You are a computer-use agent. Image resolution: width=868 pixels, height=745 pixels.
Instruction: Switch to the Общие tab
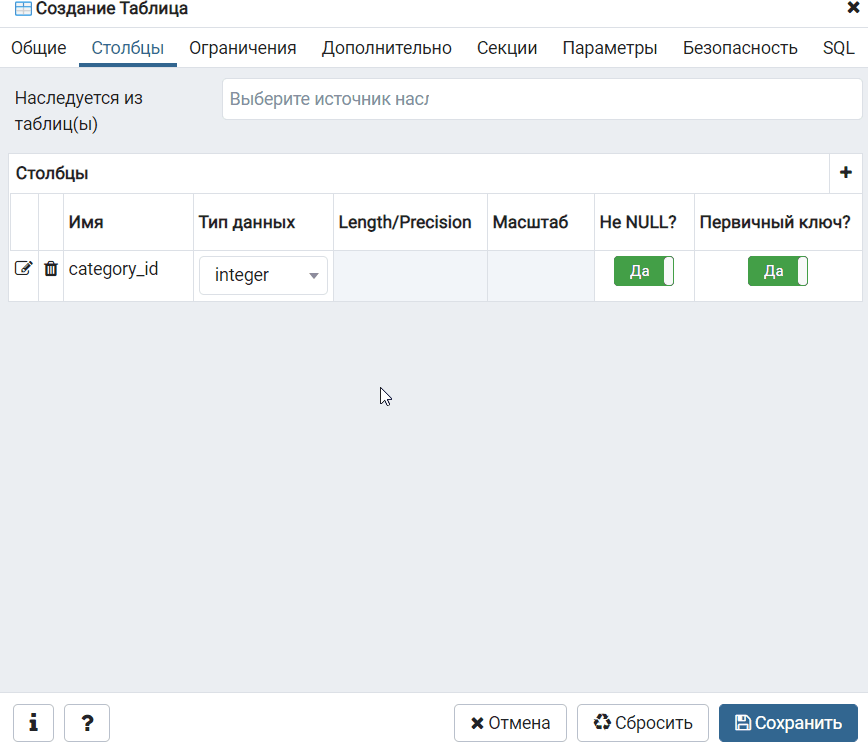tap(39, 48)
